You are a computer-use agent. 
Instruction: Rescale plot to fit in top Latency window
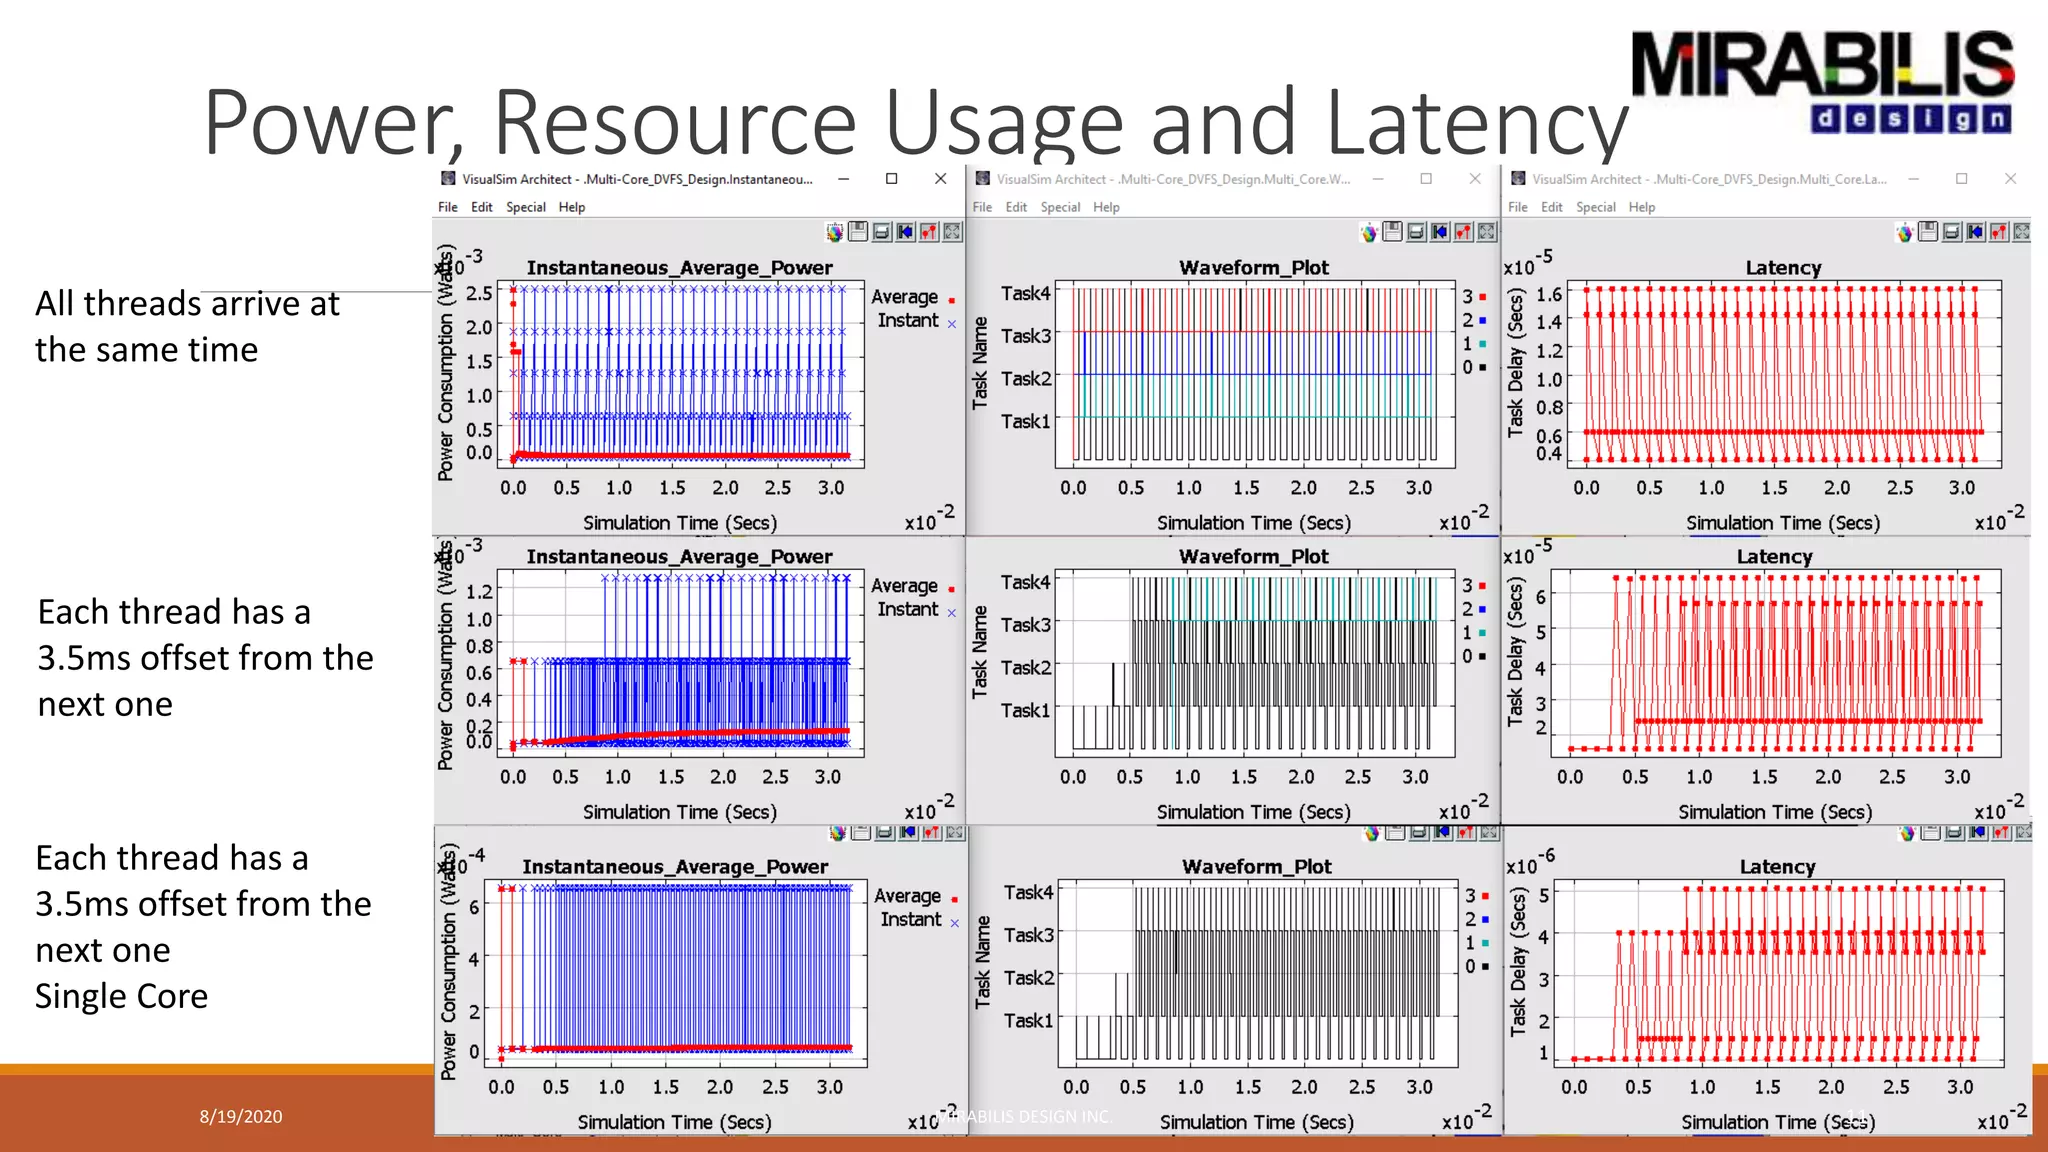[2022, 232]
